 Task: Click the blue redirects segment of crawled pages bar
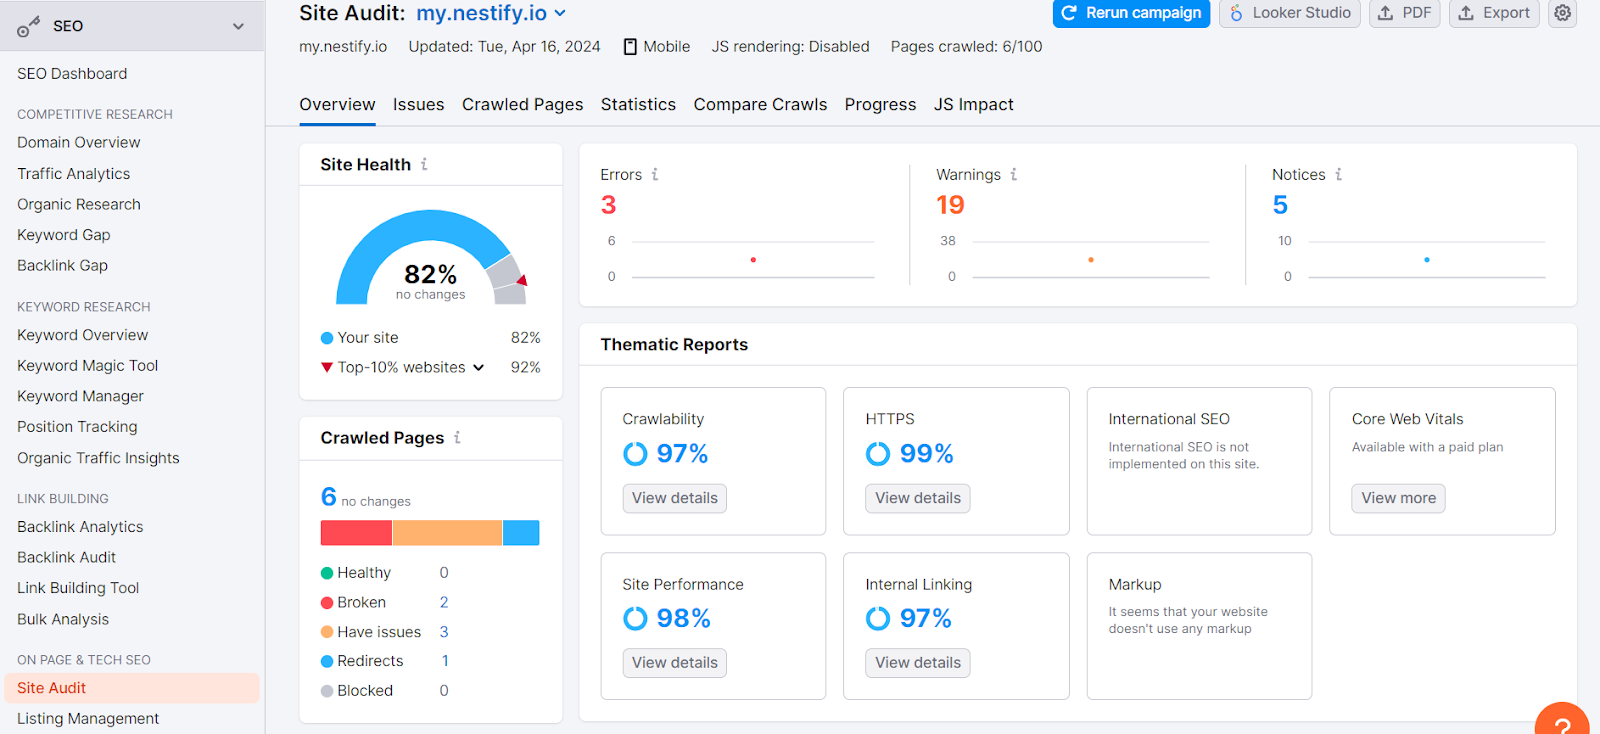point(521,533)
